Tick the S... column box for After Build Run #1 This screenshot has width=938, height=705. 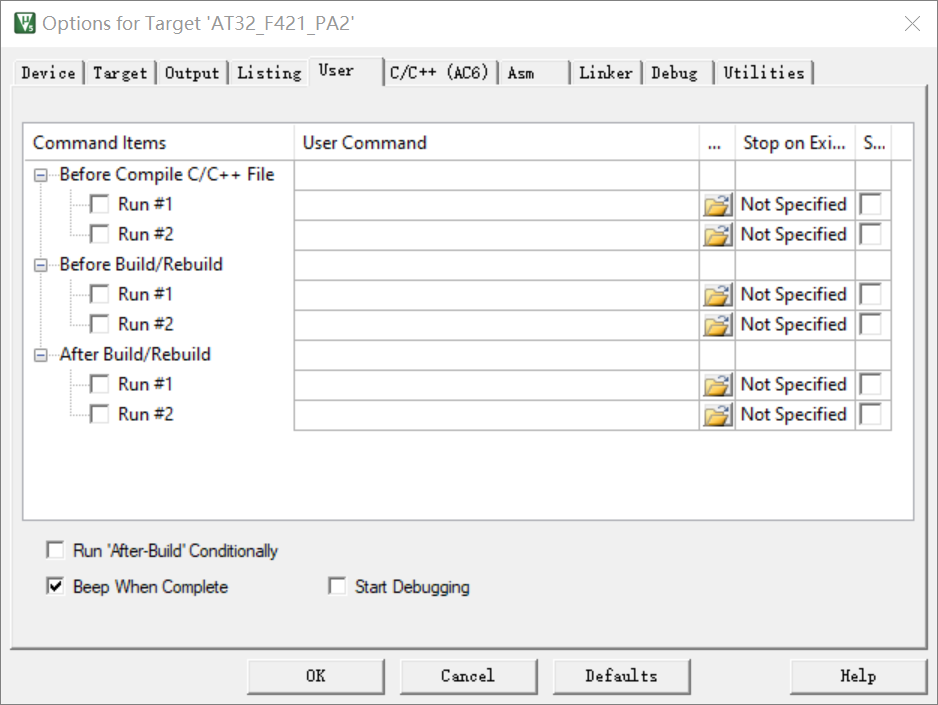(870, 384)
